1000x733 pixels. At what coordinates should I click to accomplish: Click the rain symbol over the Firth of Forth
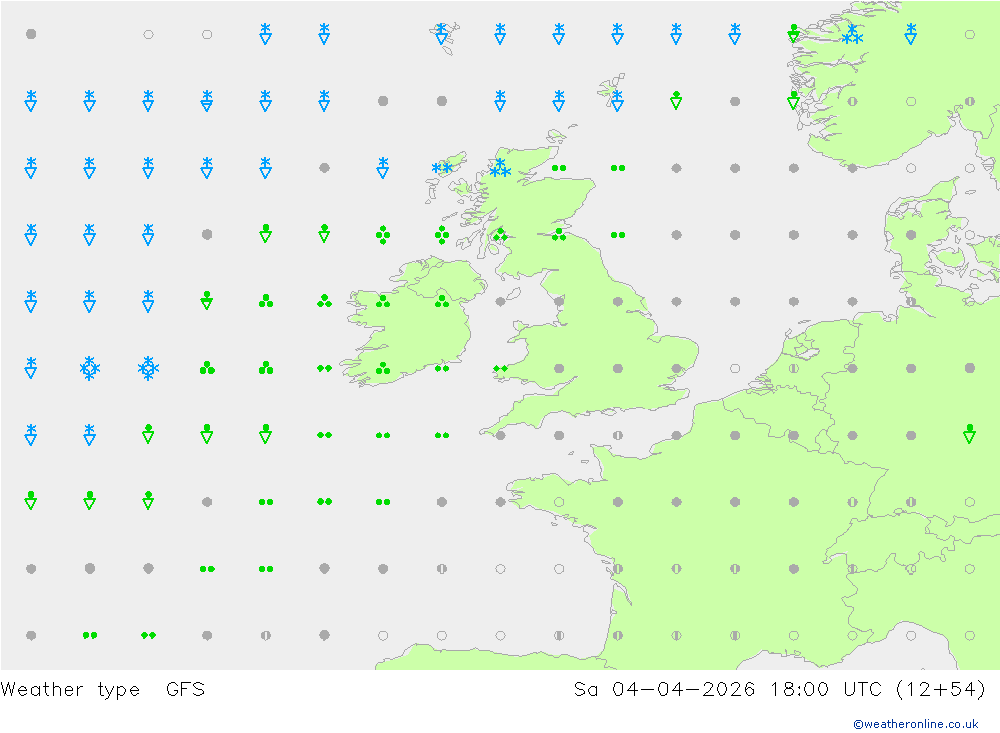click(559, 234)
